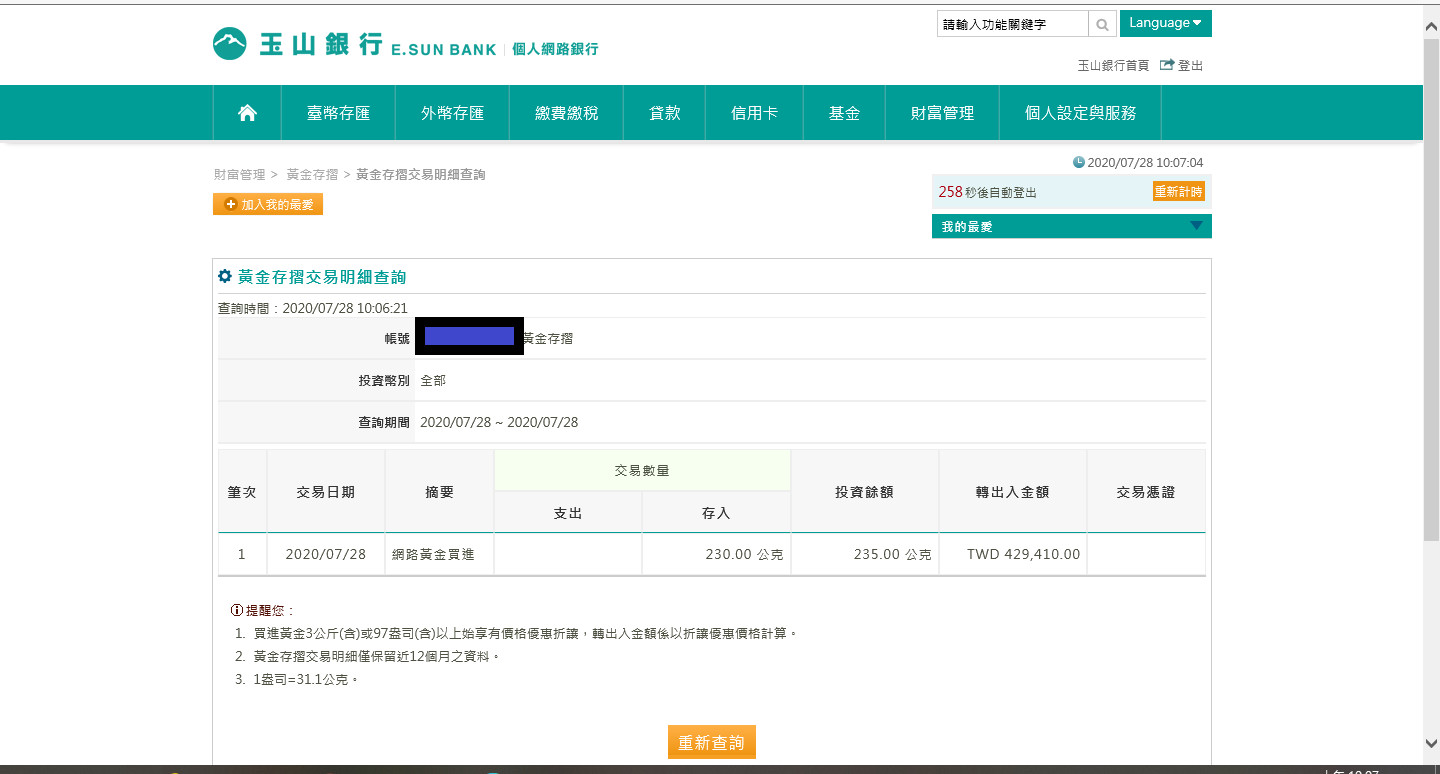Click the clock icon beside the timestamp

(1078, 162)
